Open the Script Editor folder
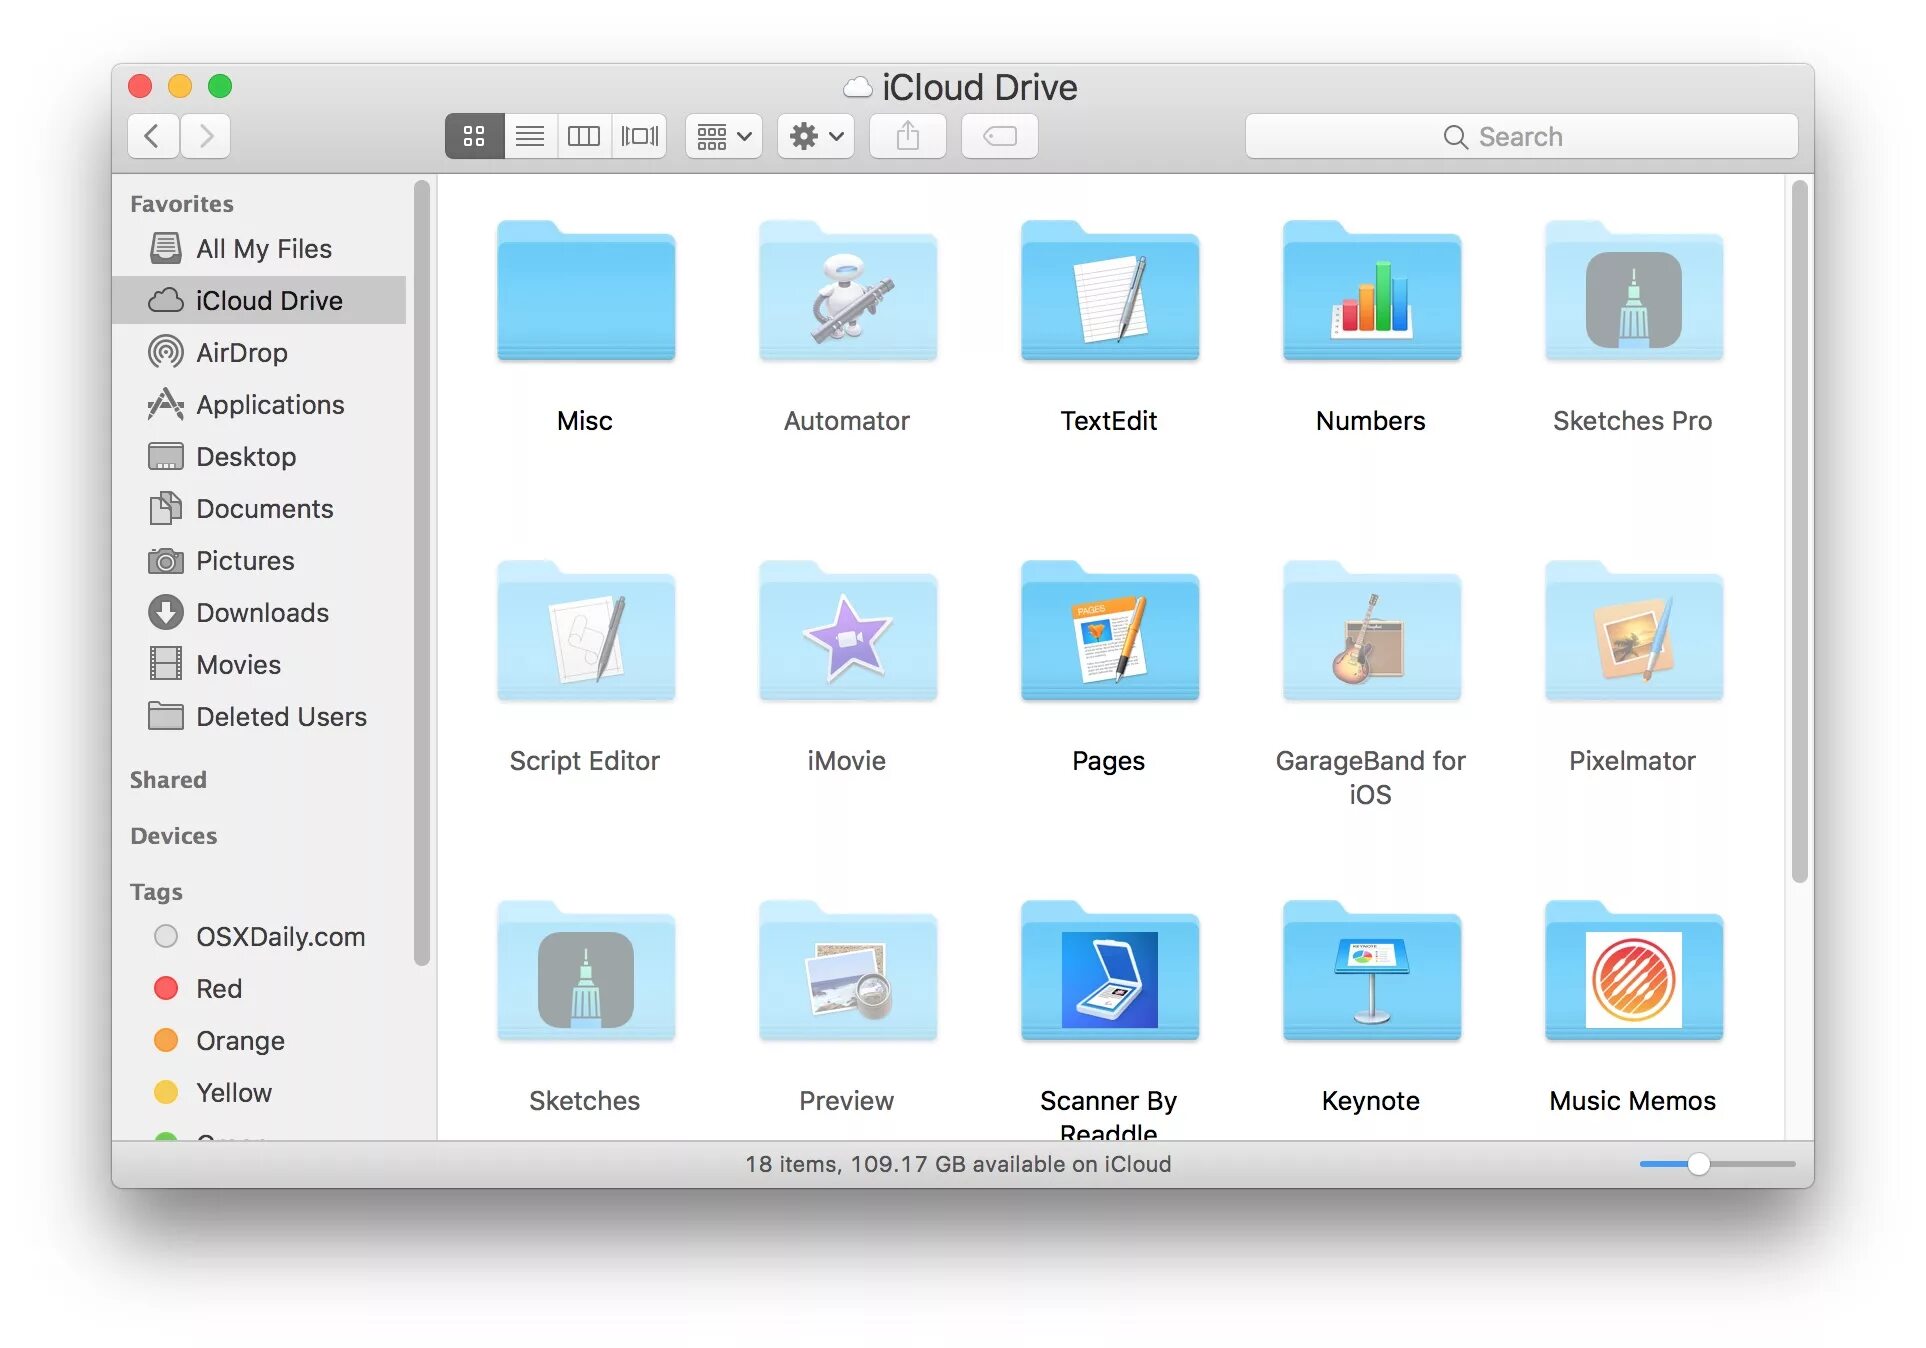This screenshot has height=1348, width=1926. [x=586, y=631]
